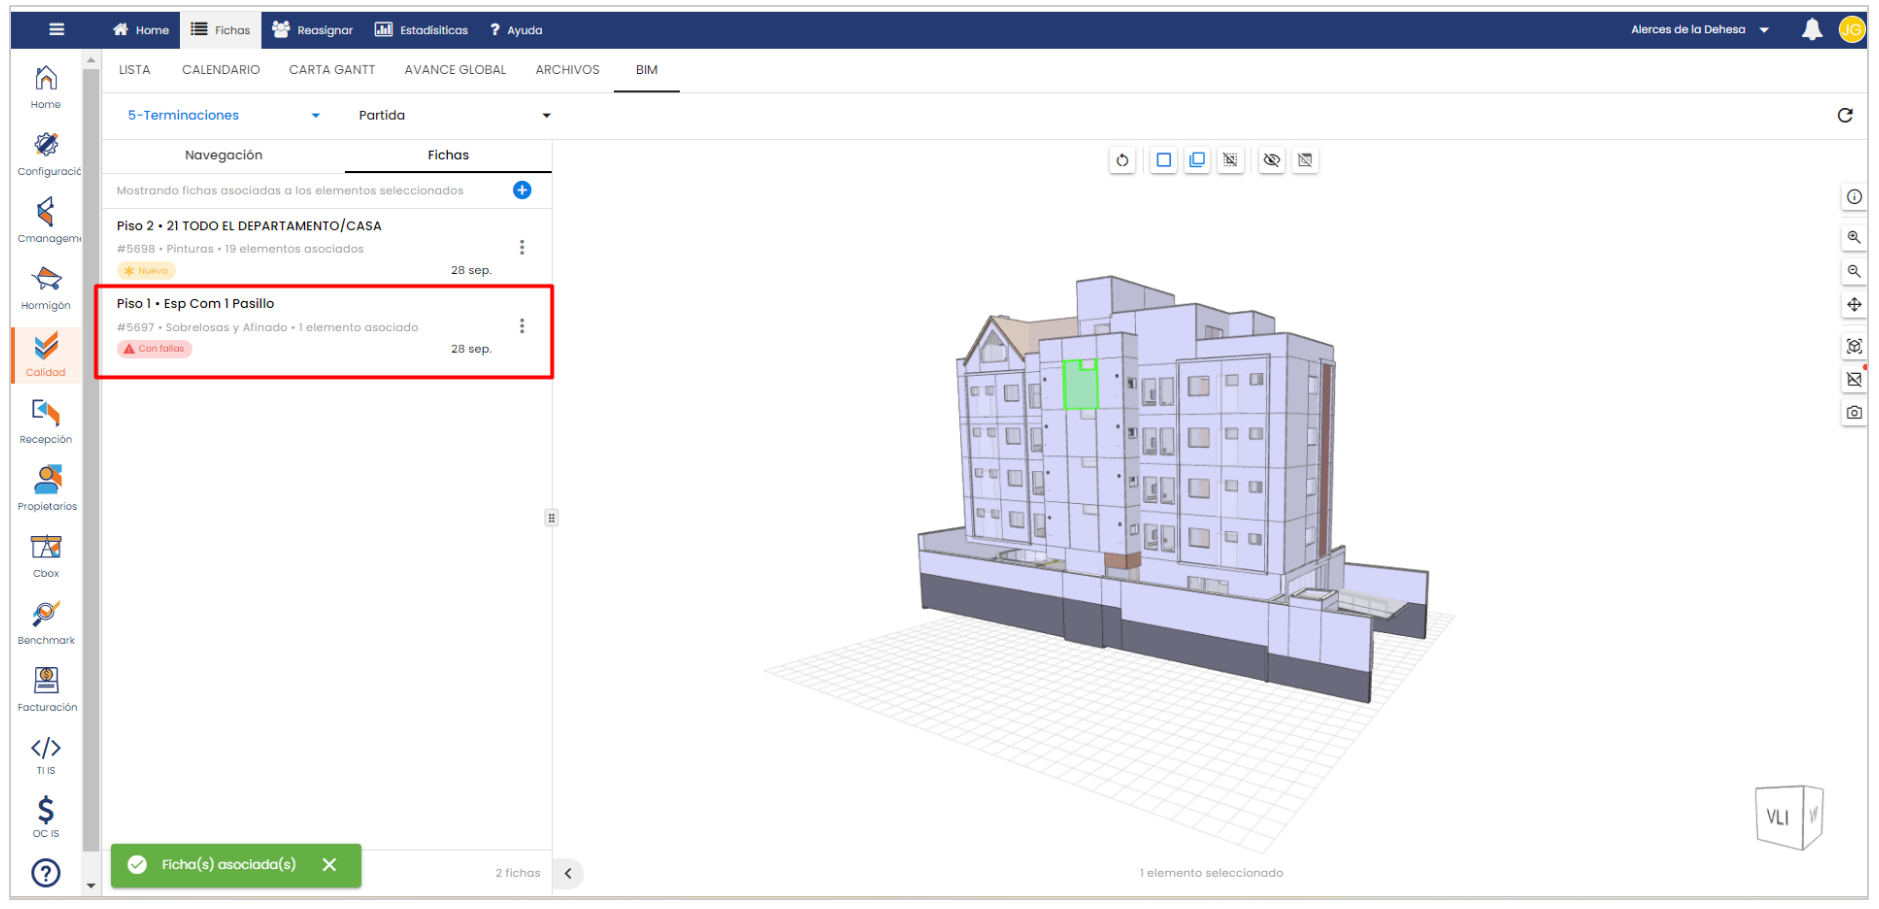This screenshot has height=909, width=1879.
Task: Add a ficha with the blue plus icon
Action: coord(522,190)
